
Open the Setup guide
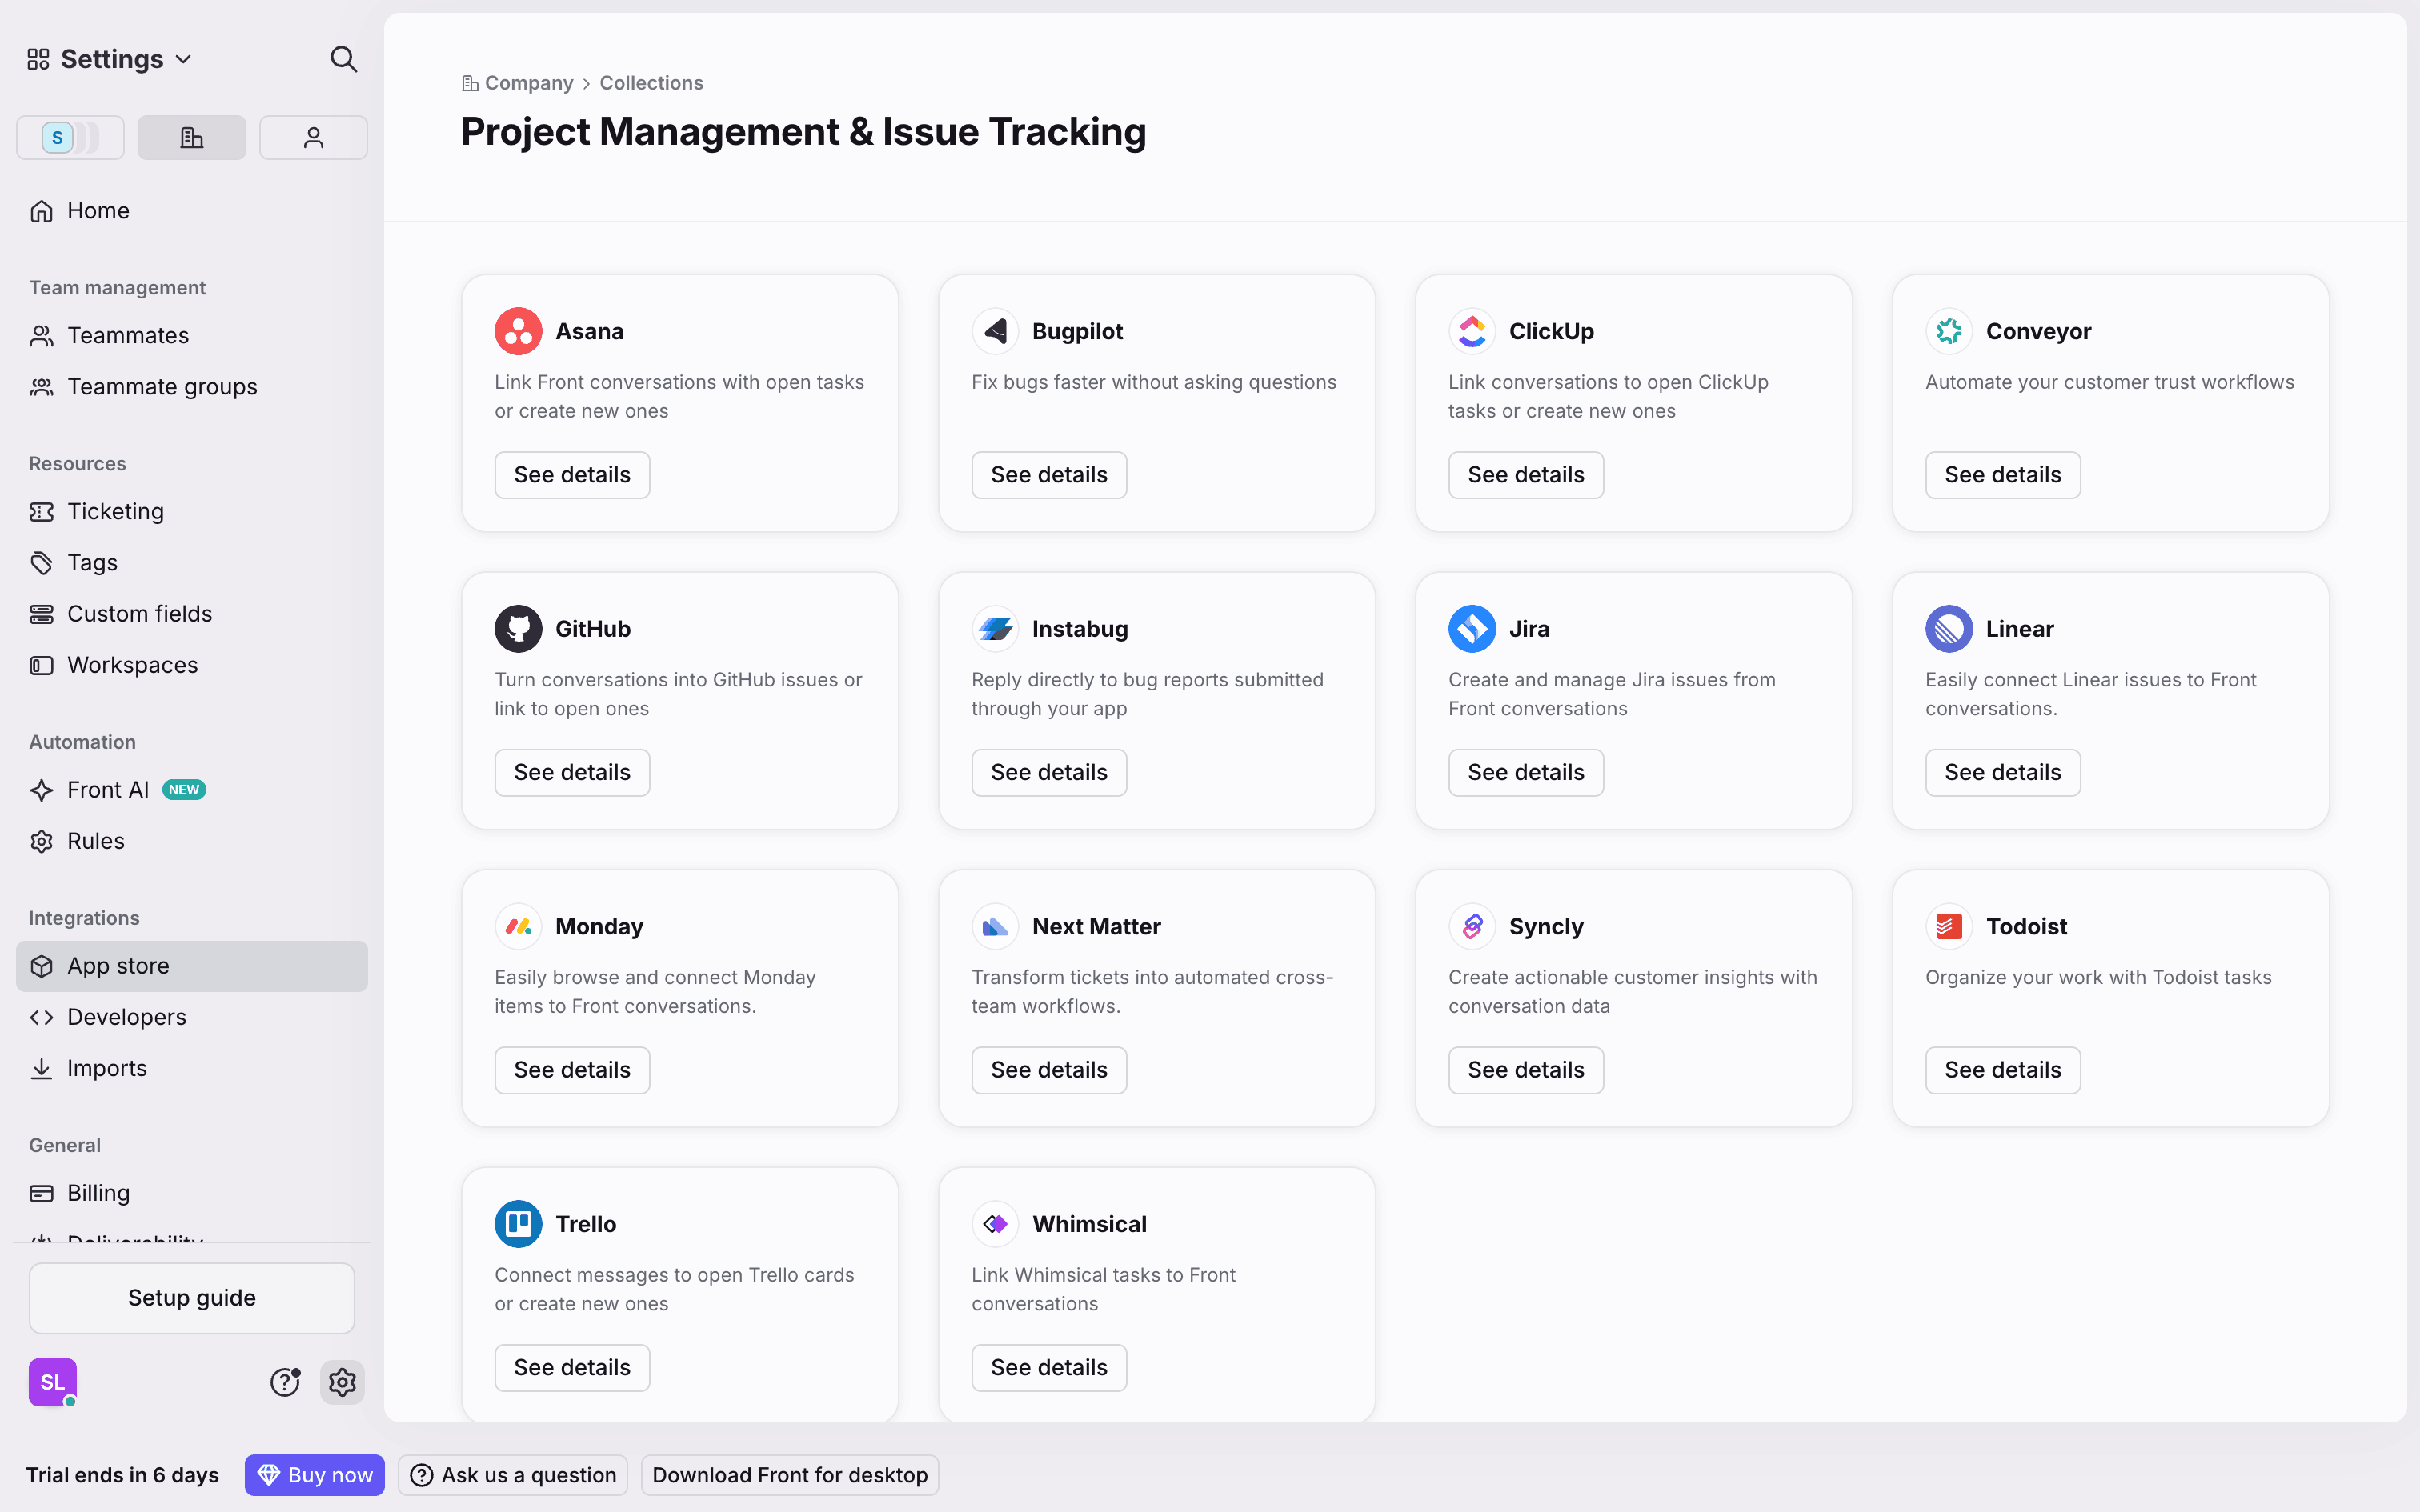[192, 1298]
